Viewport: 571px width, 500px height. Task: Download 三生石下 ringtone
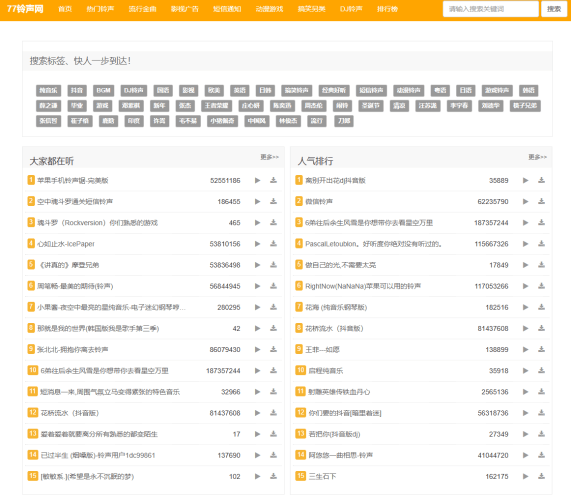click(542, 476)
